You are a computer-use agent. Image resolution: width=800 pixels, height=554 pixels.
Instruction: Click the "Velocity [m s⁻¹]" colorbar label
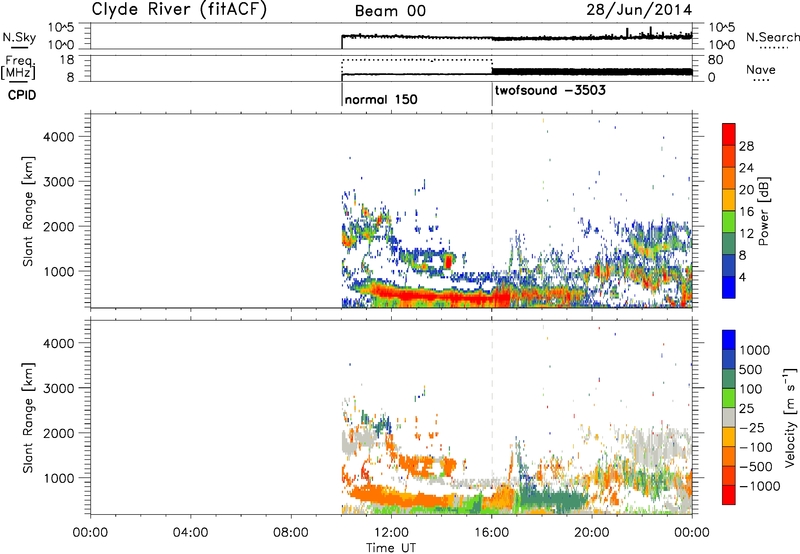[790, 418]
